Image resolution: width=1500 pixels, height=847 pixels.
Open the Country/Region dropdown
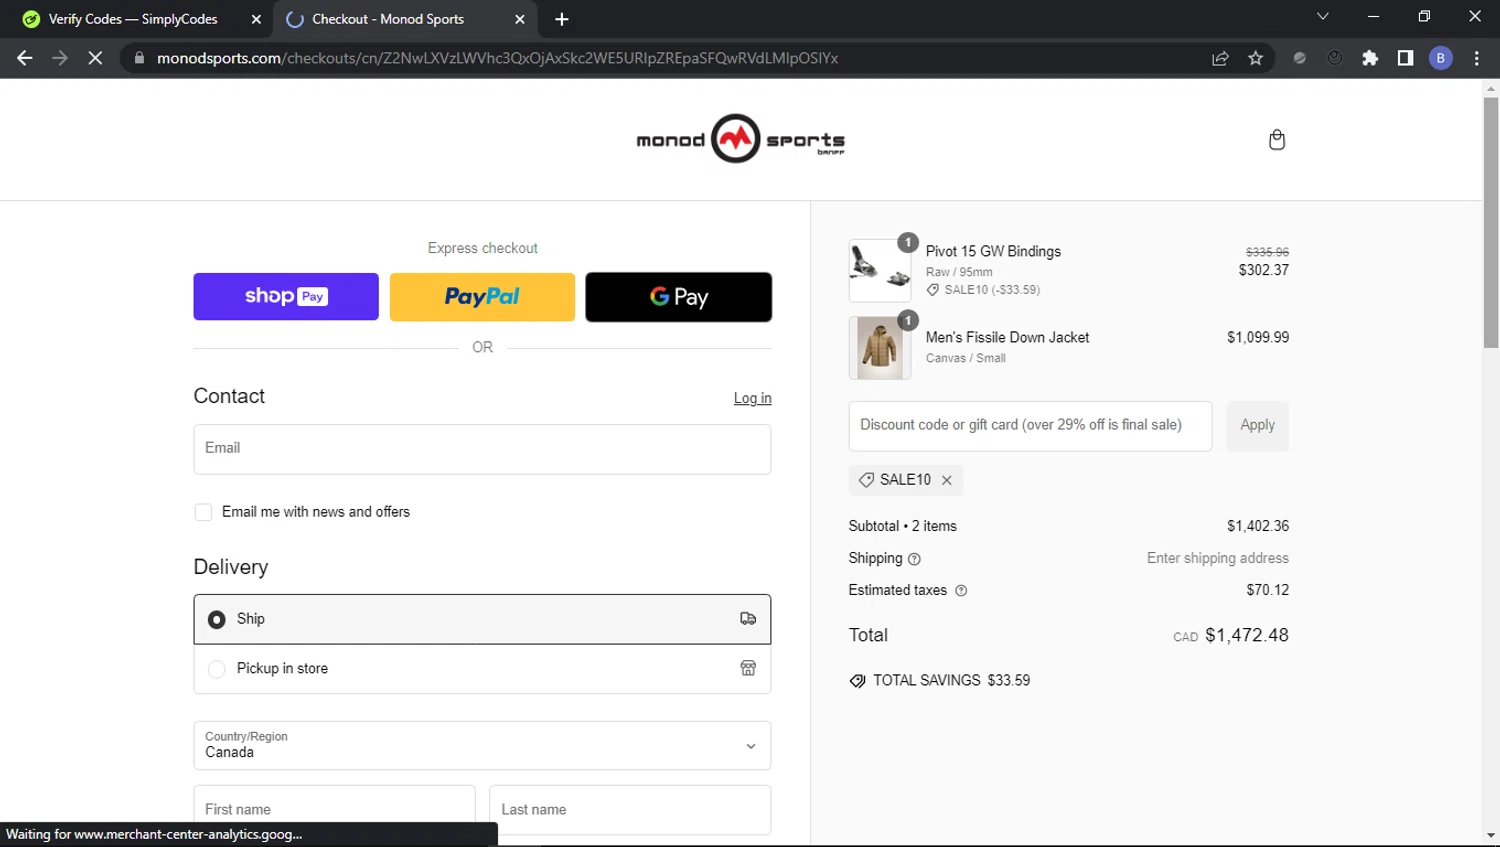click(x=482, y=746)
